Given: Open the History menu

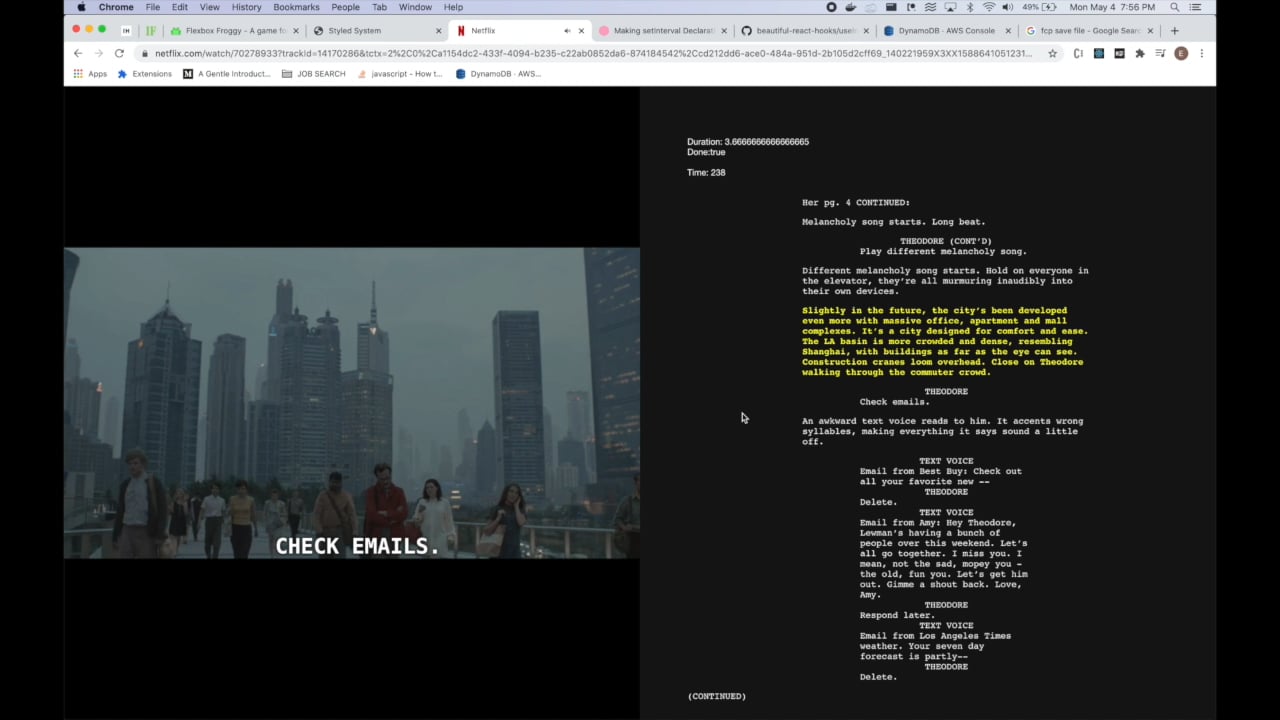Looking at the screenshot, I should click(246, 7).
